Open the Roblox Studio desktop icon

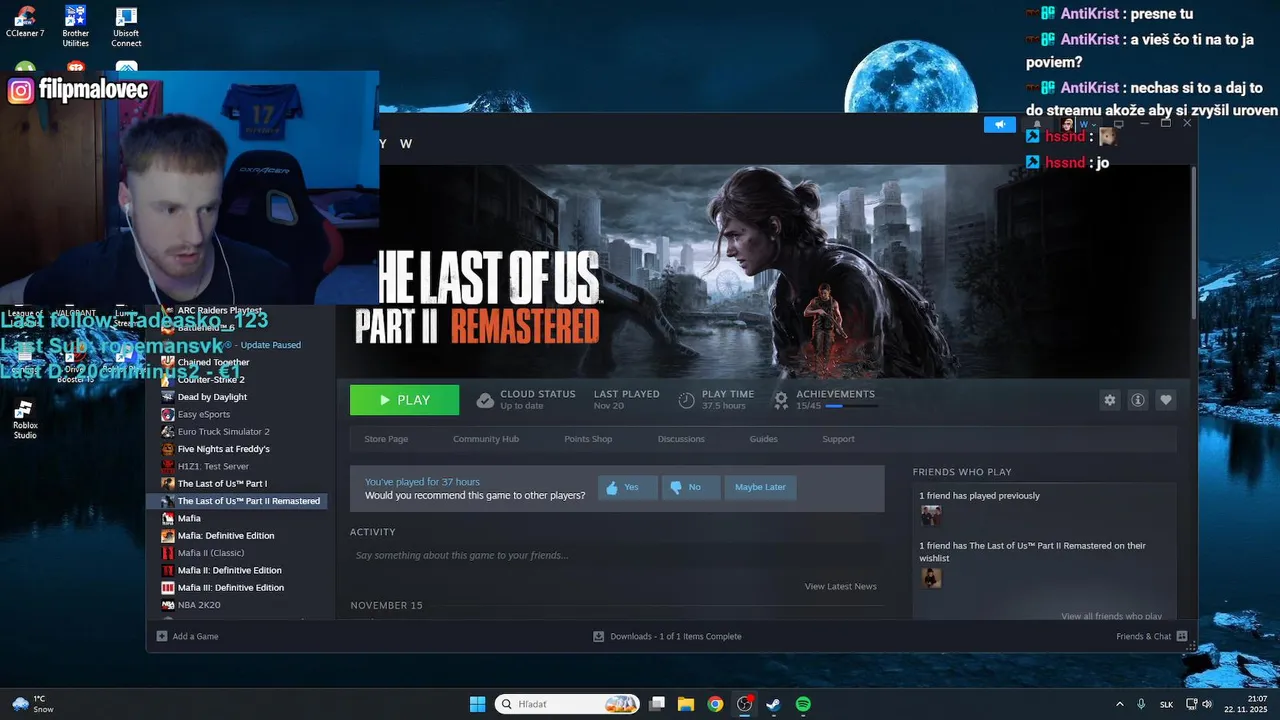point(25,420)
